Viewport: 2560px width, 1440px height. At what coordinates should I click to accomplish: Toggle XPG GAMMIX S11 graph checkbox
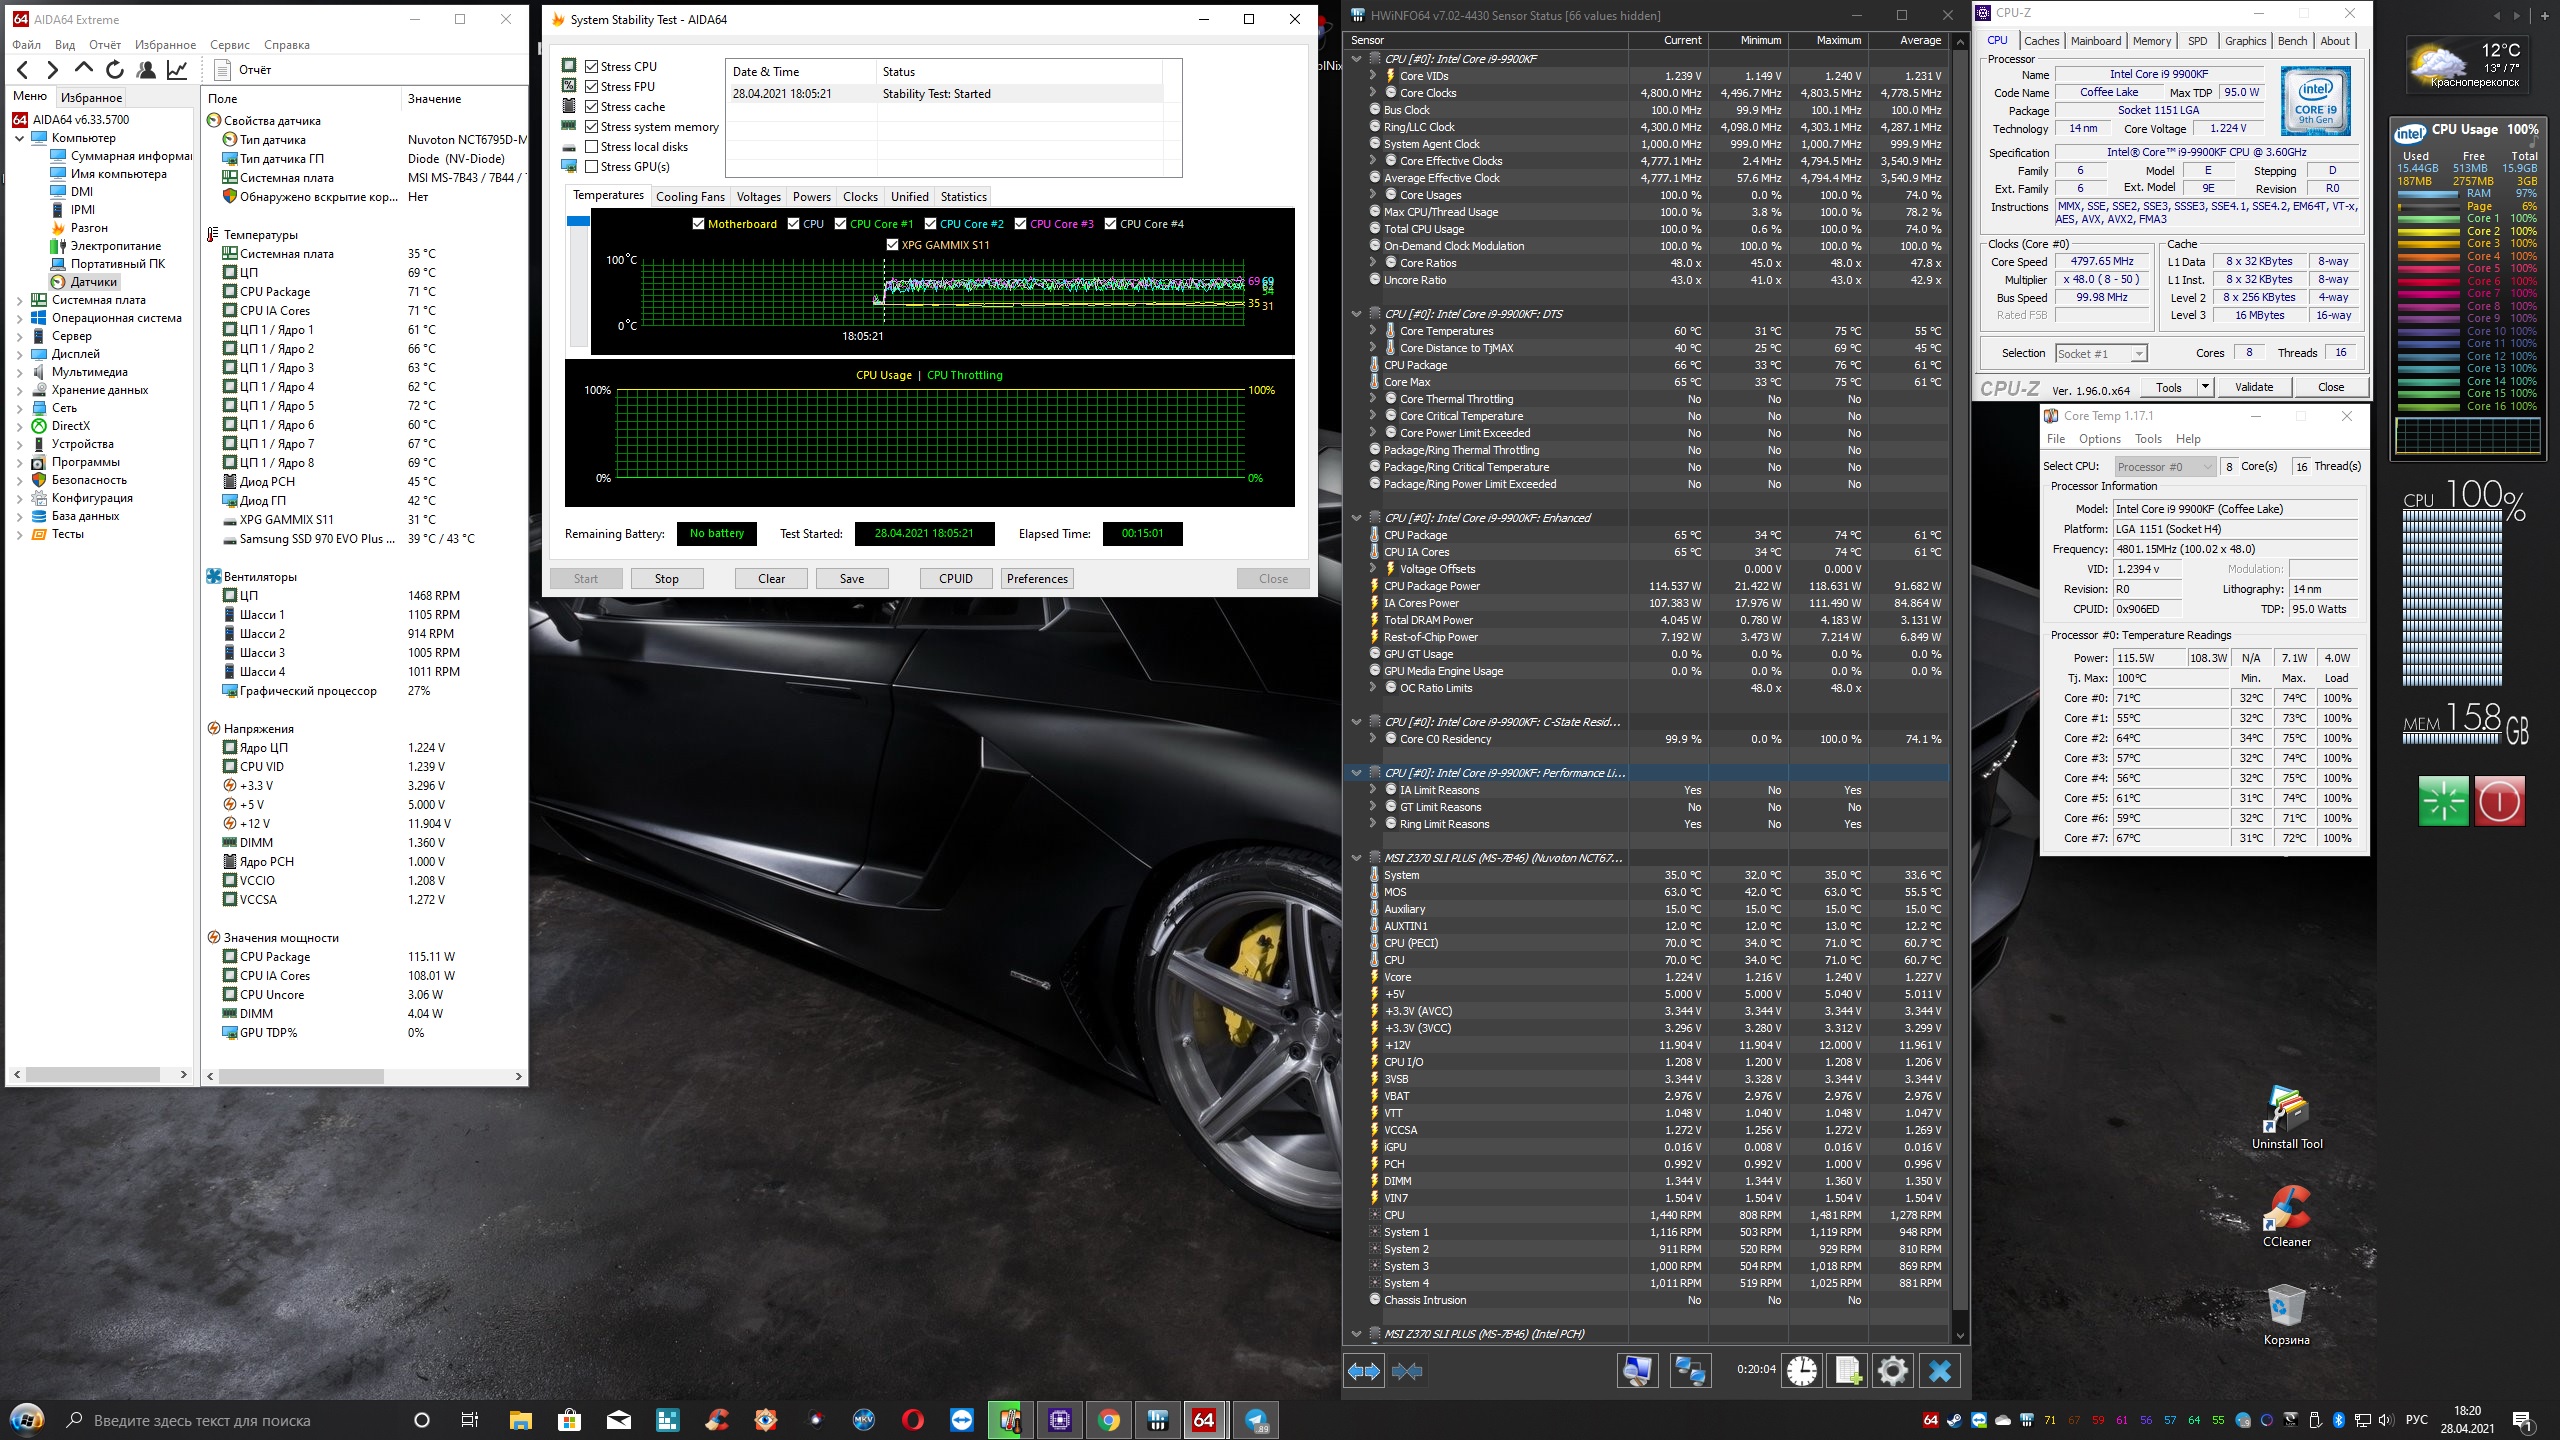coord(892,245)
